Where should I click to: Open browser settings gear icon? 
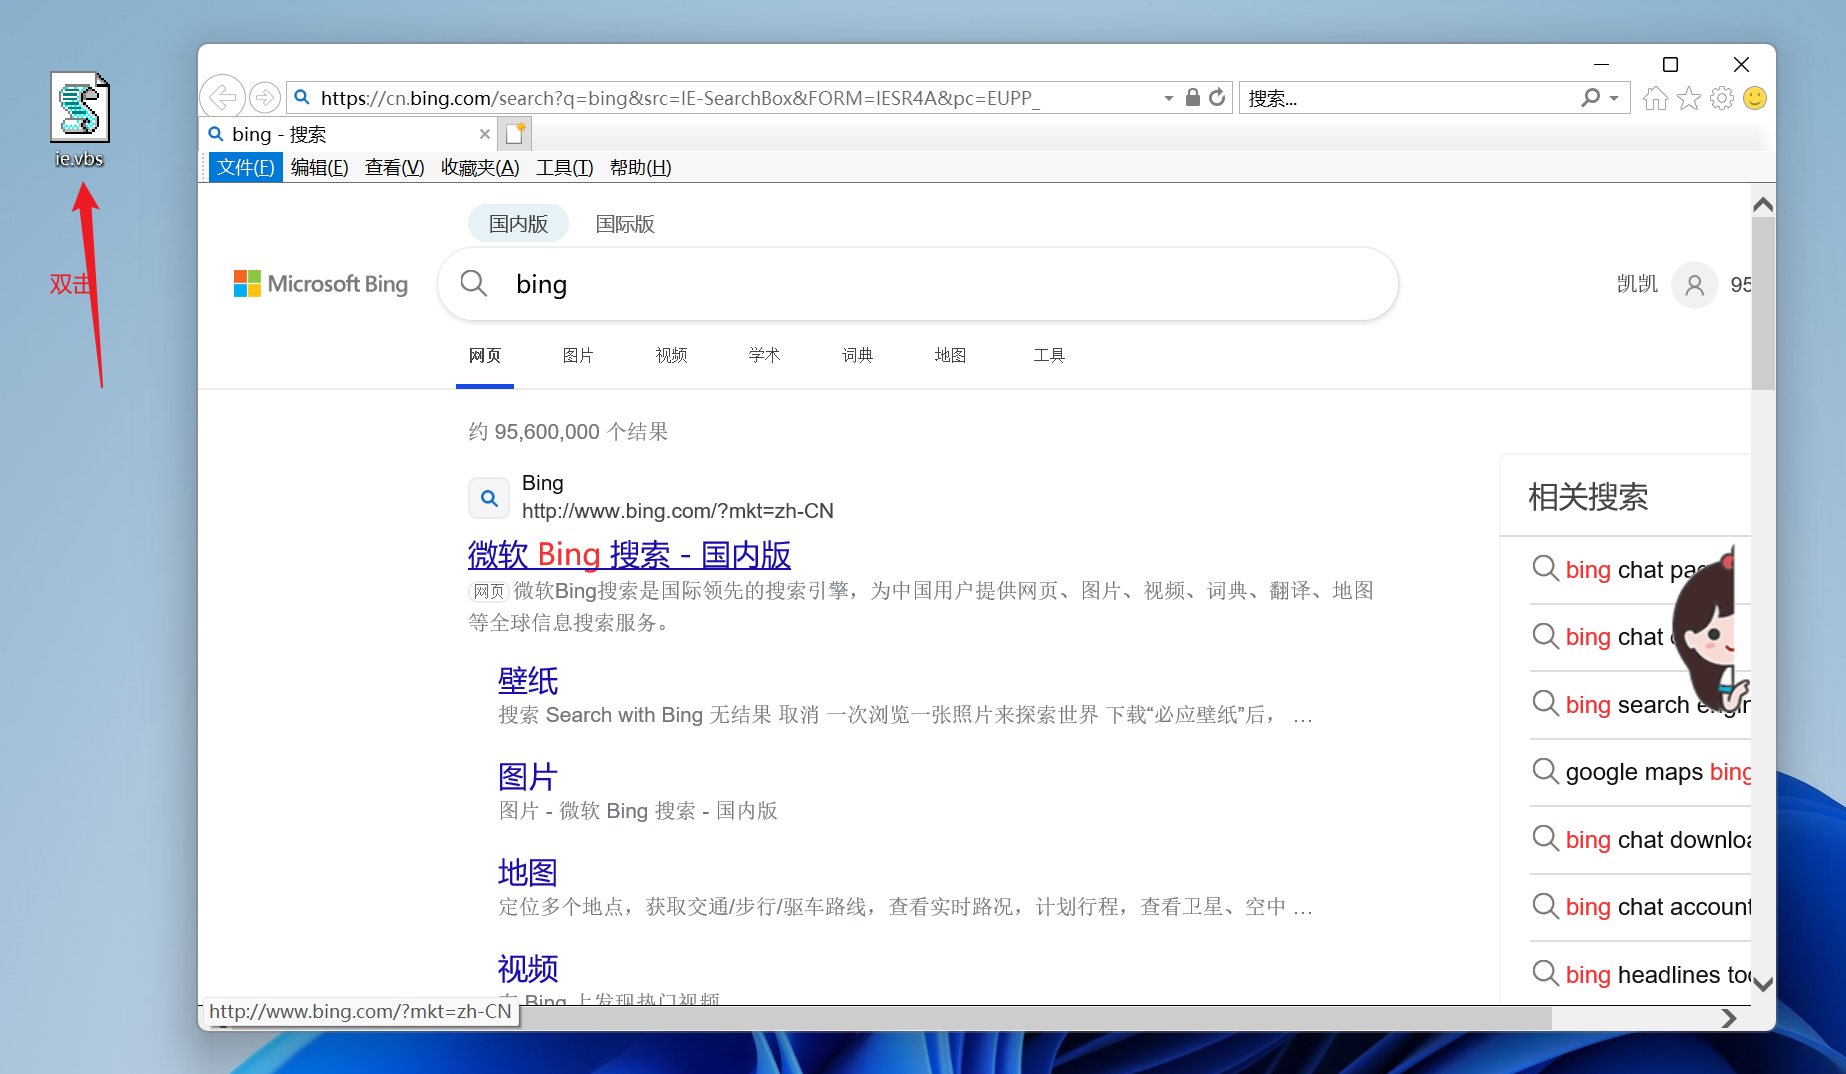1721,98
